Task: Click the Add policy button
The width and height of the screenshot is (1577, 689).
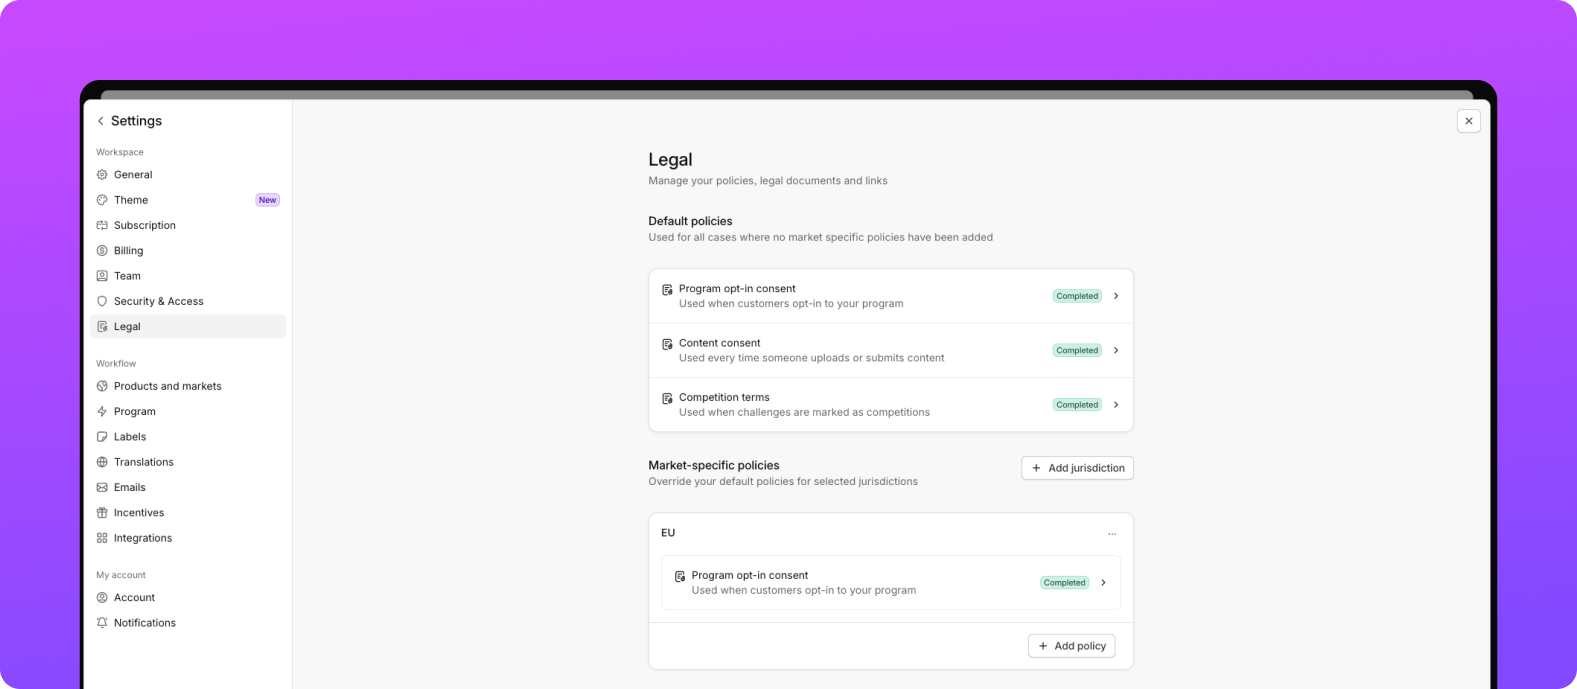Action: 1071,646
